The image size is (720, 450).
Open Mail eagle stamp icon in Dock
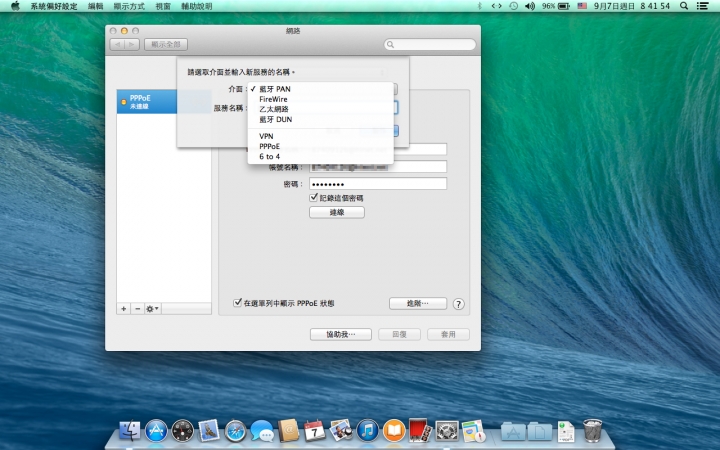209,431
